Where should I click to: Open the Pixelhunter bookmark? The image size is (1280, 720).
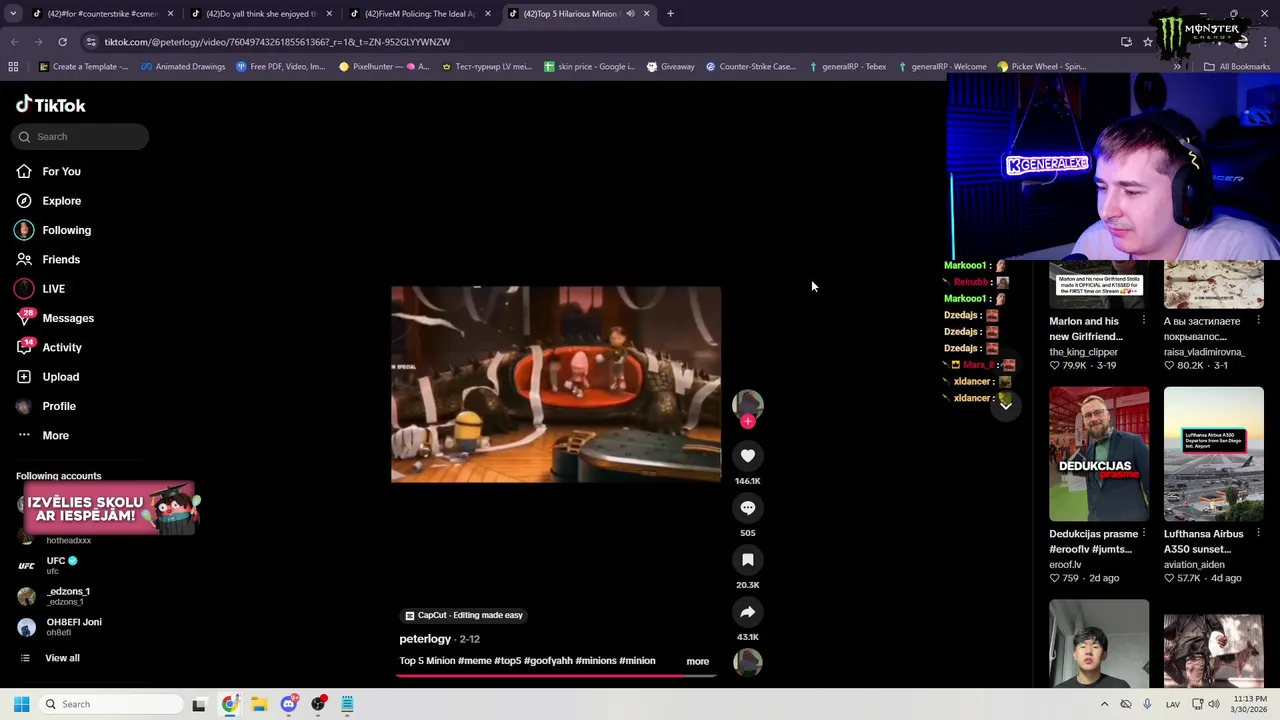click(x=384, y=67)
